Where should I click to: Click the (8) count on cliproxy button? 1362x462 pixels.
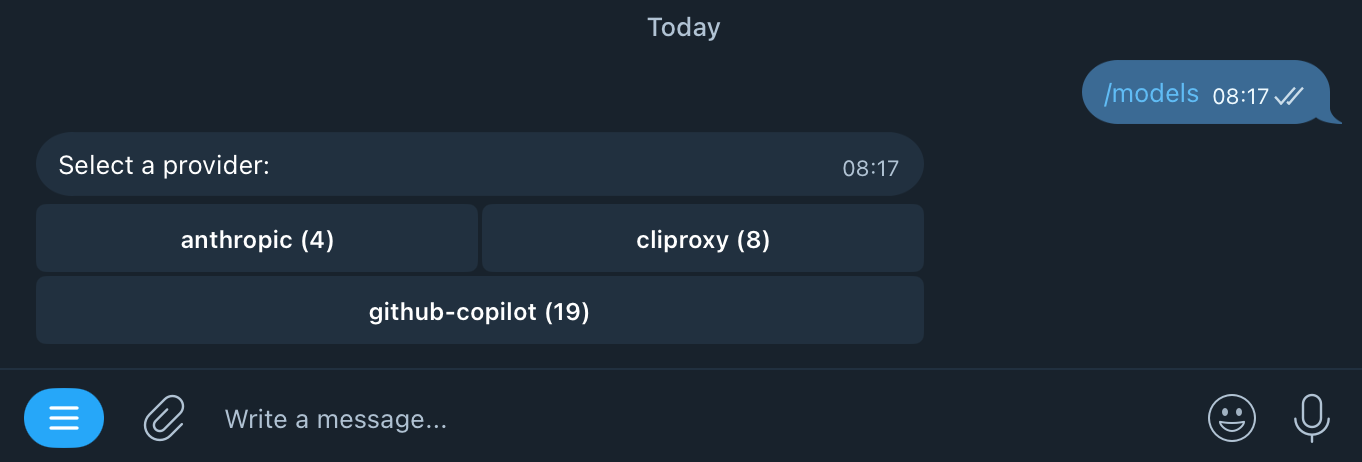753,240
